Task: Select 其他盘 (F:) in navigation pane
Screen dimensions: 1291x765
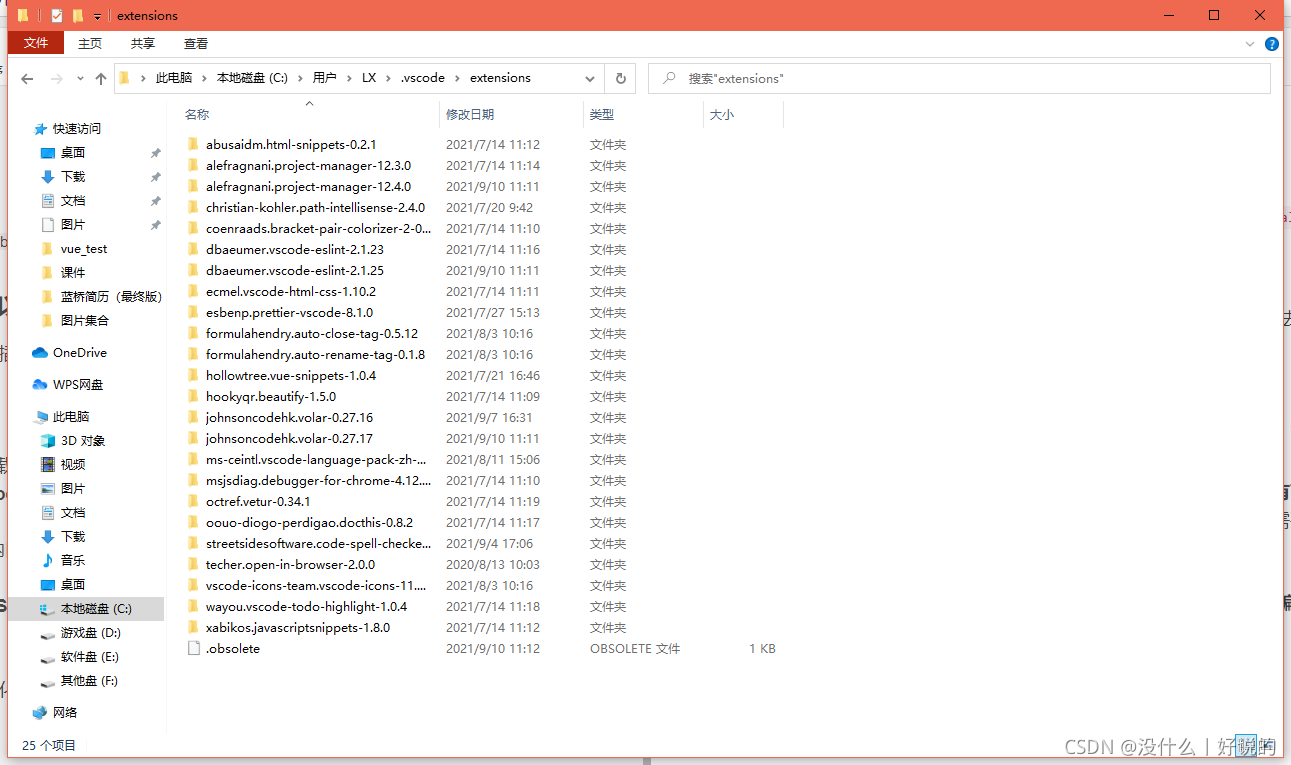Action: (89, 681)
